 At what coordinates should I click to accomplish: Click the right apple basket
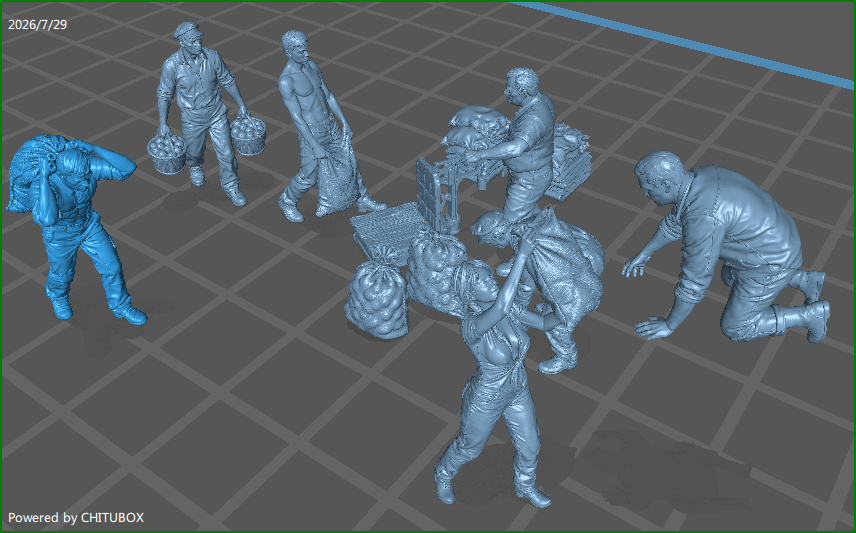tap(248, 134)
